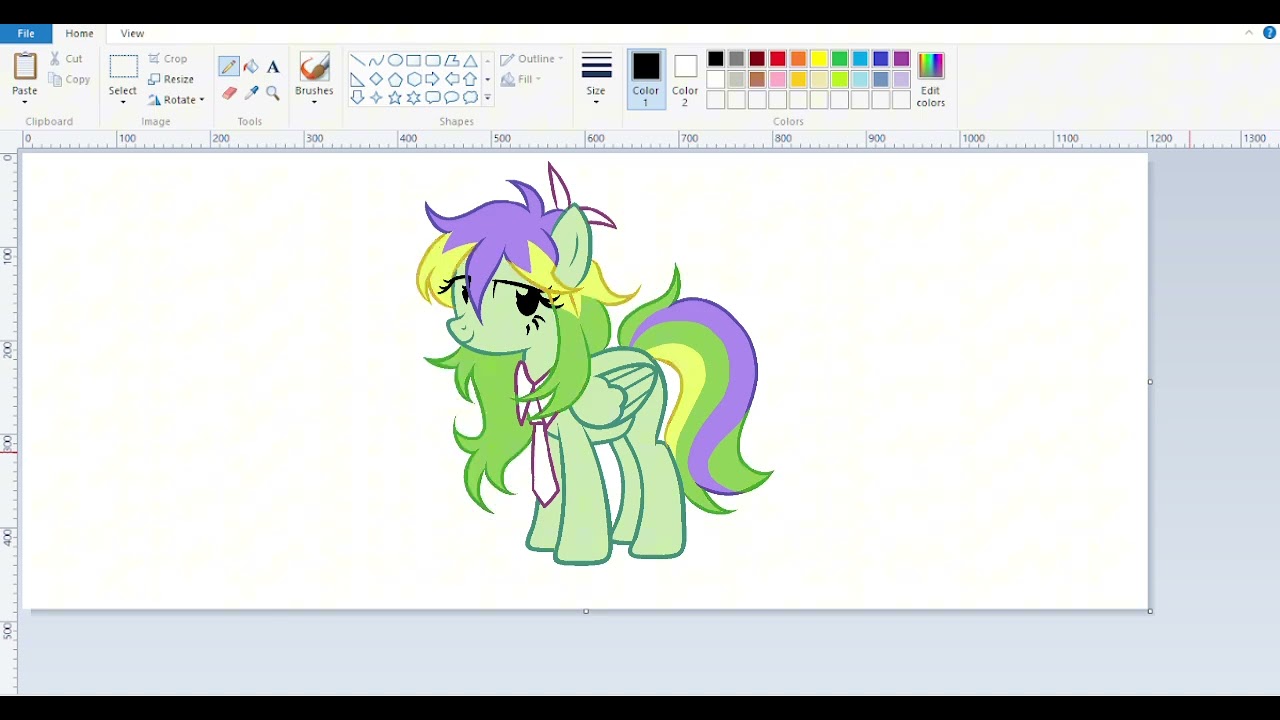1280x720 pixels.
Task: Choose the Four-point star shape
Action: [376, 97]
